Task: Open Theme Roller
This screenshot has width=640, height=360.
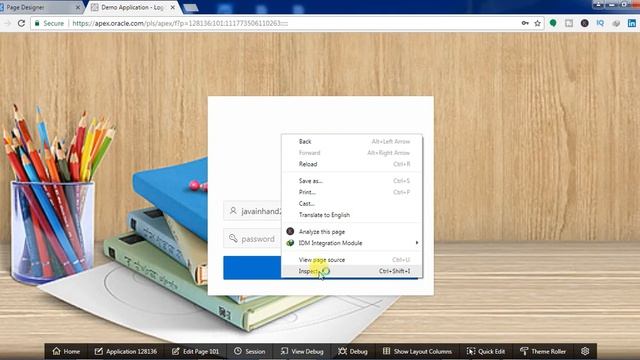Action: point(543,351)
